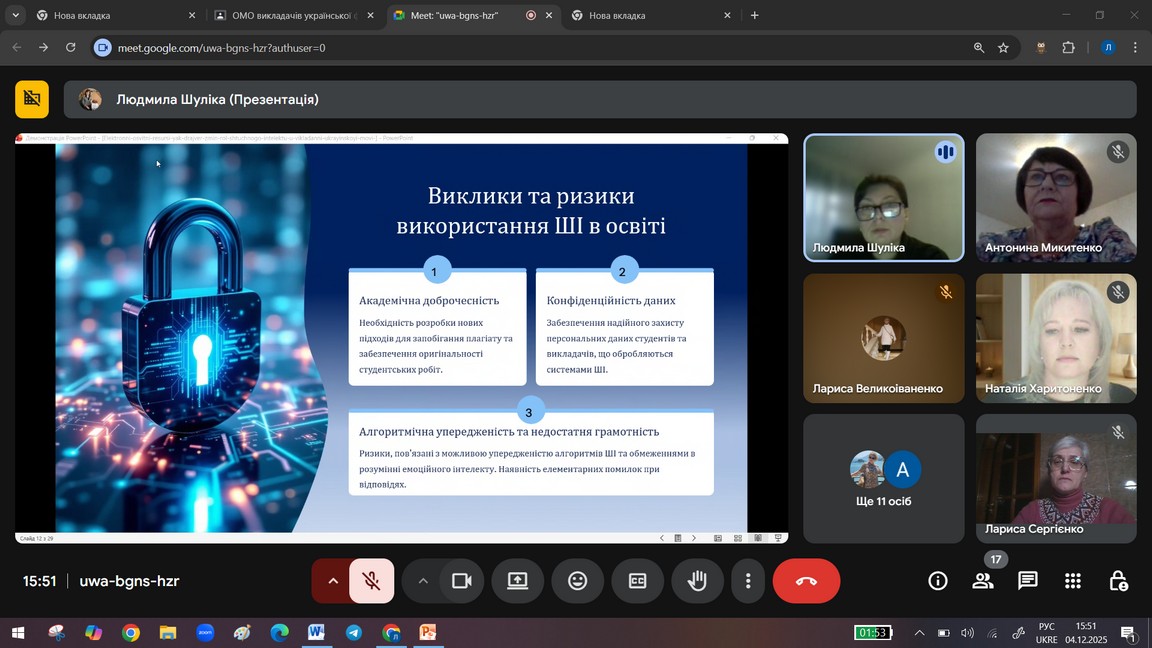Switch to ОМО викладачів tab
The width and height of the screenshot is (1152, 648).
[x=290, y=16]
